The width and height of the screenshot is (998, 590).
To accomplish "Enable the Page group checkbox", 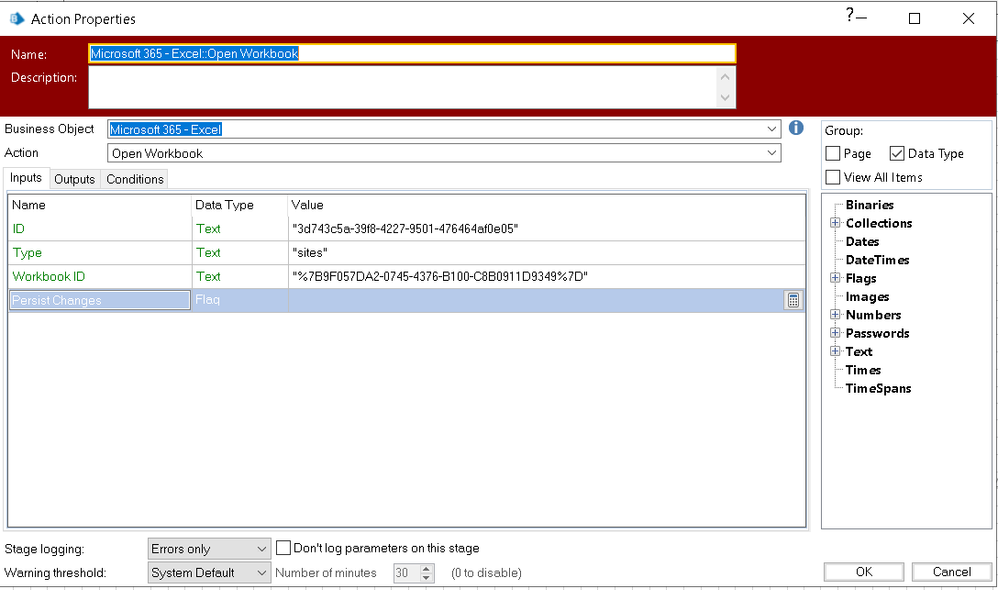I will (833, 153).
